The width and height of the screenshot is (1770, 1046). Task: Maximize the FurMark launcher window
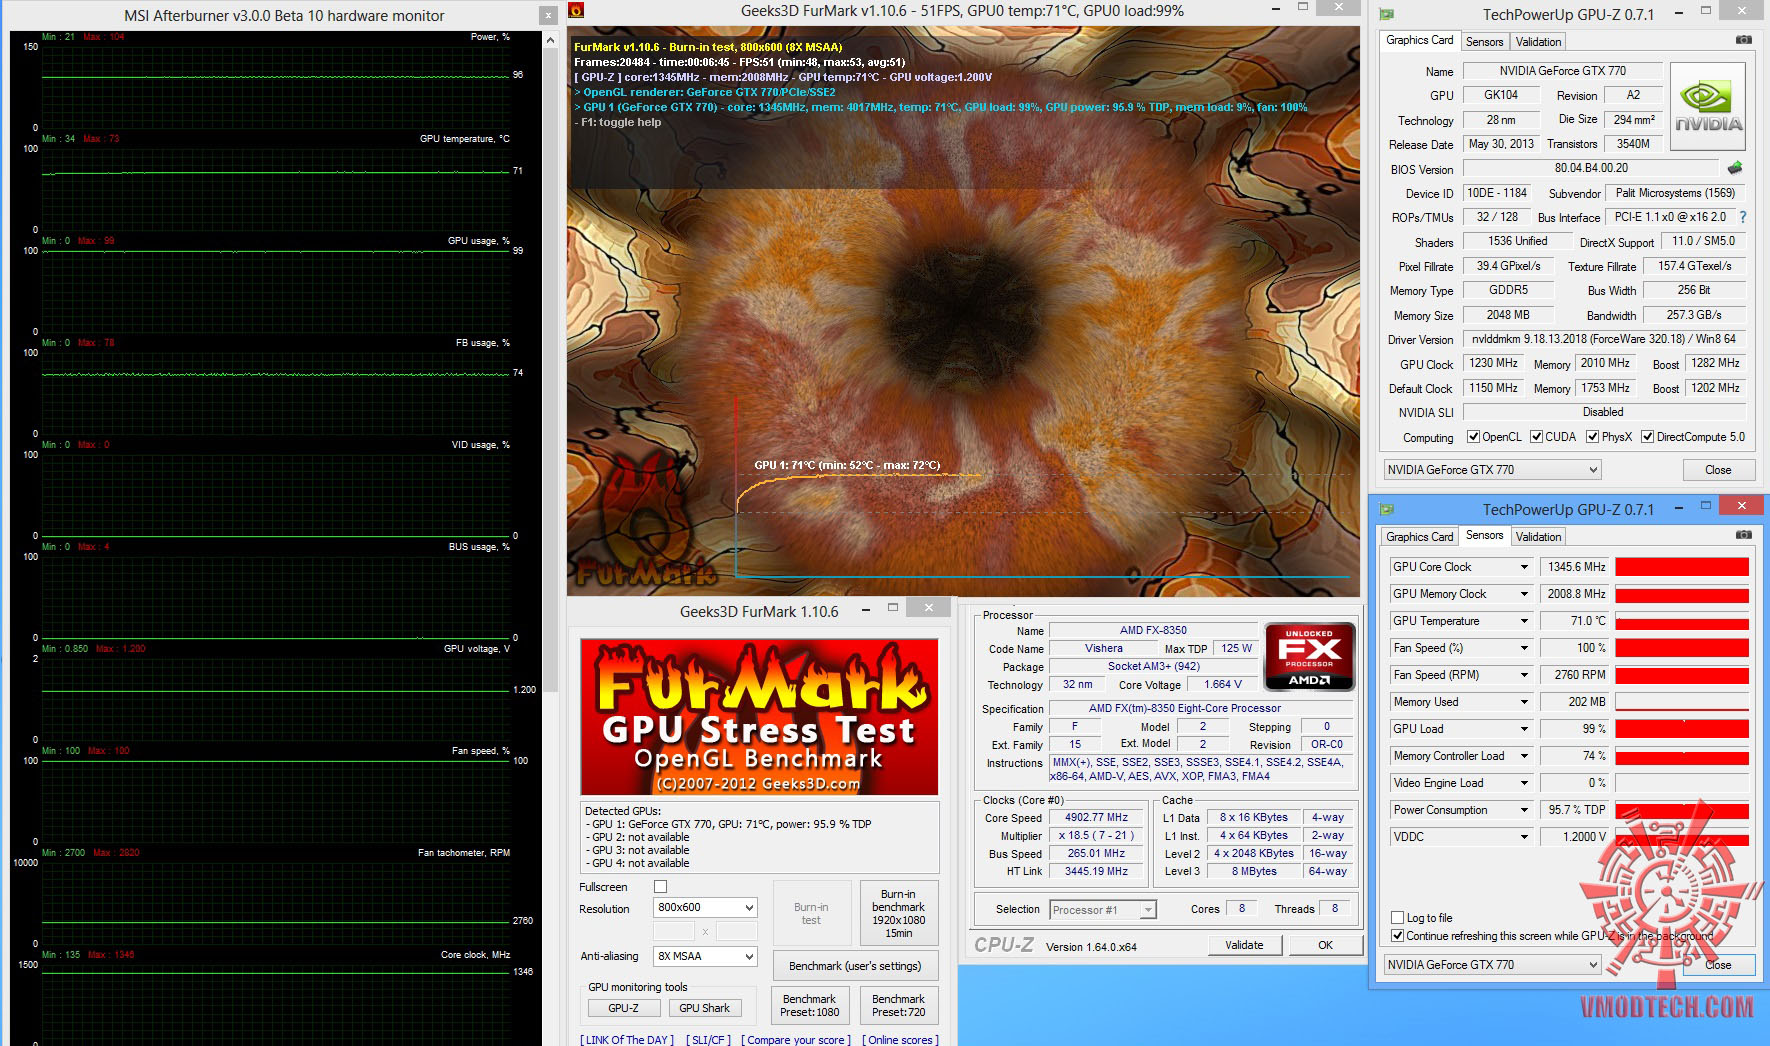tap(893, 607)
